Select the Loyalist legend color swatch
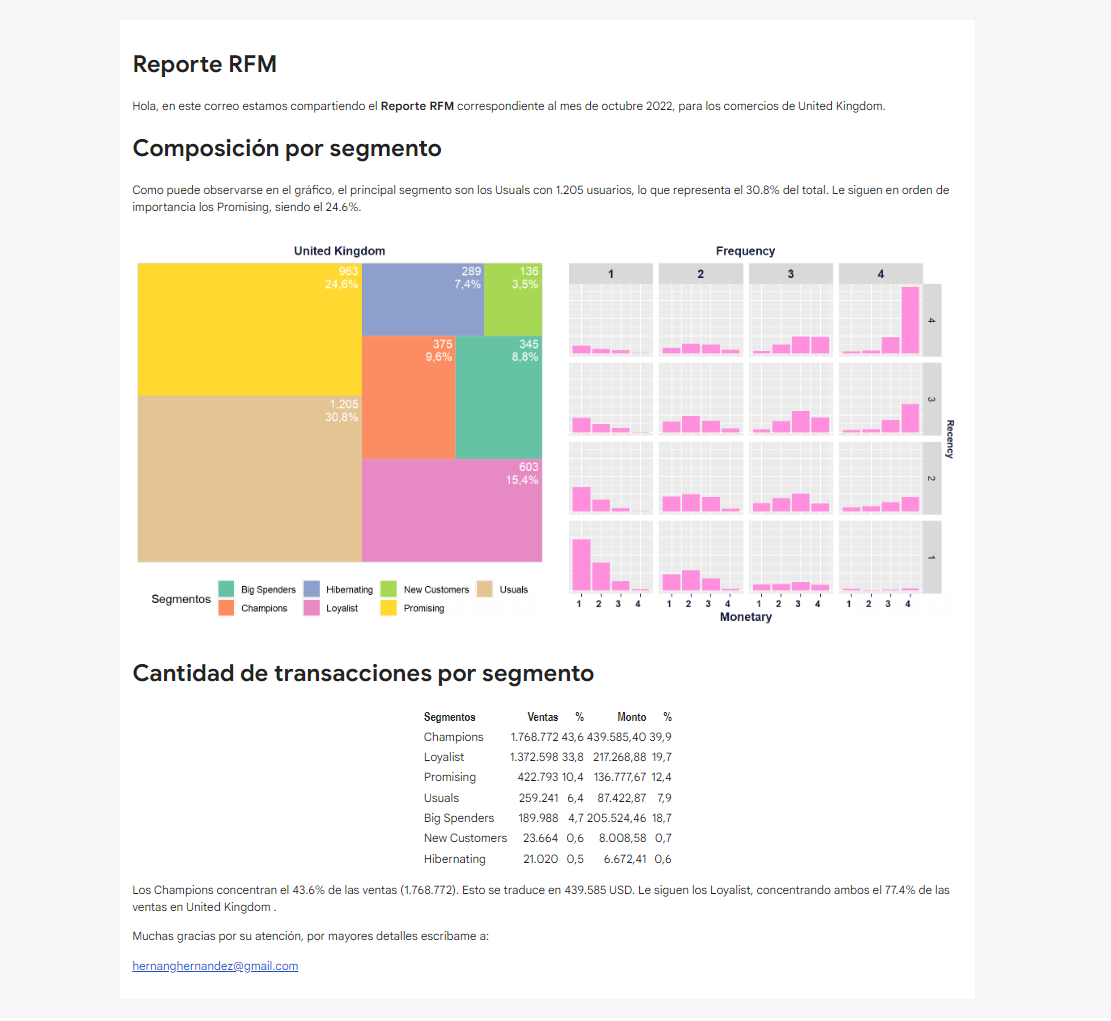 click(x=312, y=608)
